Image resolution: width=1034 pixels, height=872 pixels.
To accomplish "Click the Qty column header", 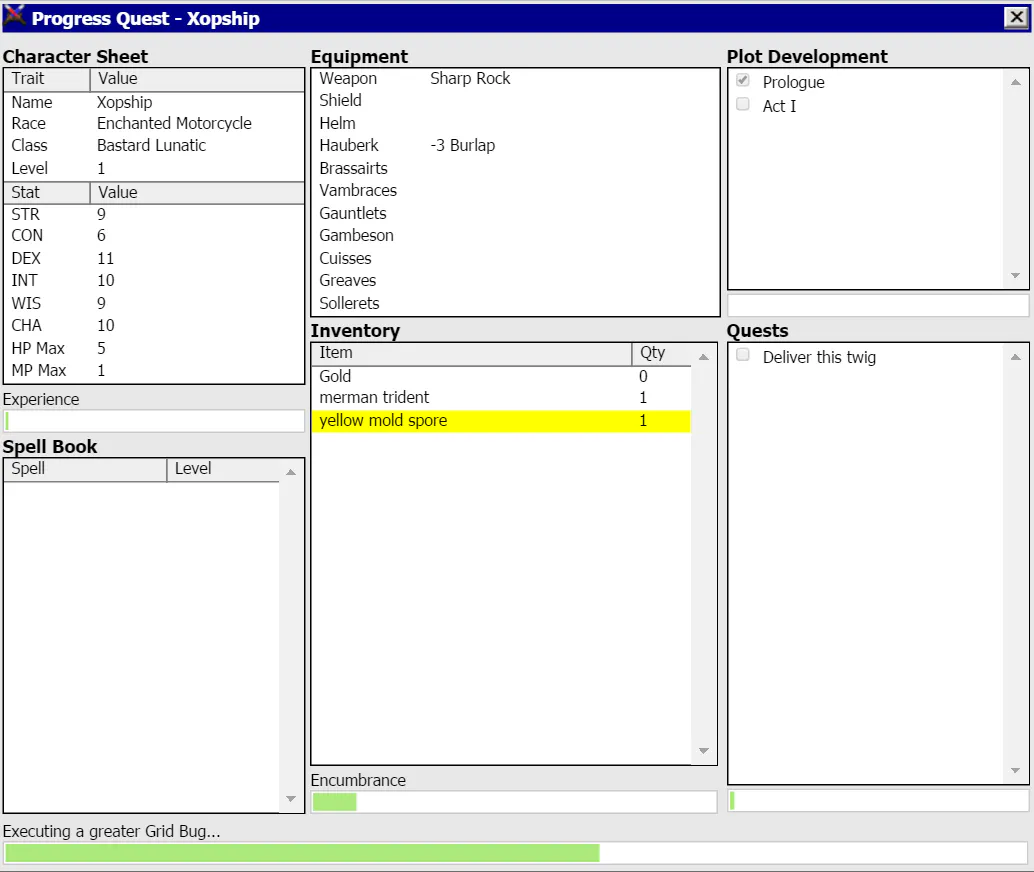I will pyautogui.click(x=661, y=354).
